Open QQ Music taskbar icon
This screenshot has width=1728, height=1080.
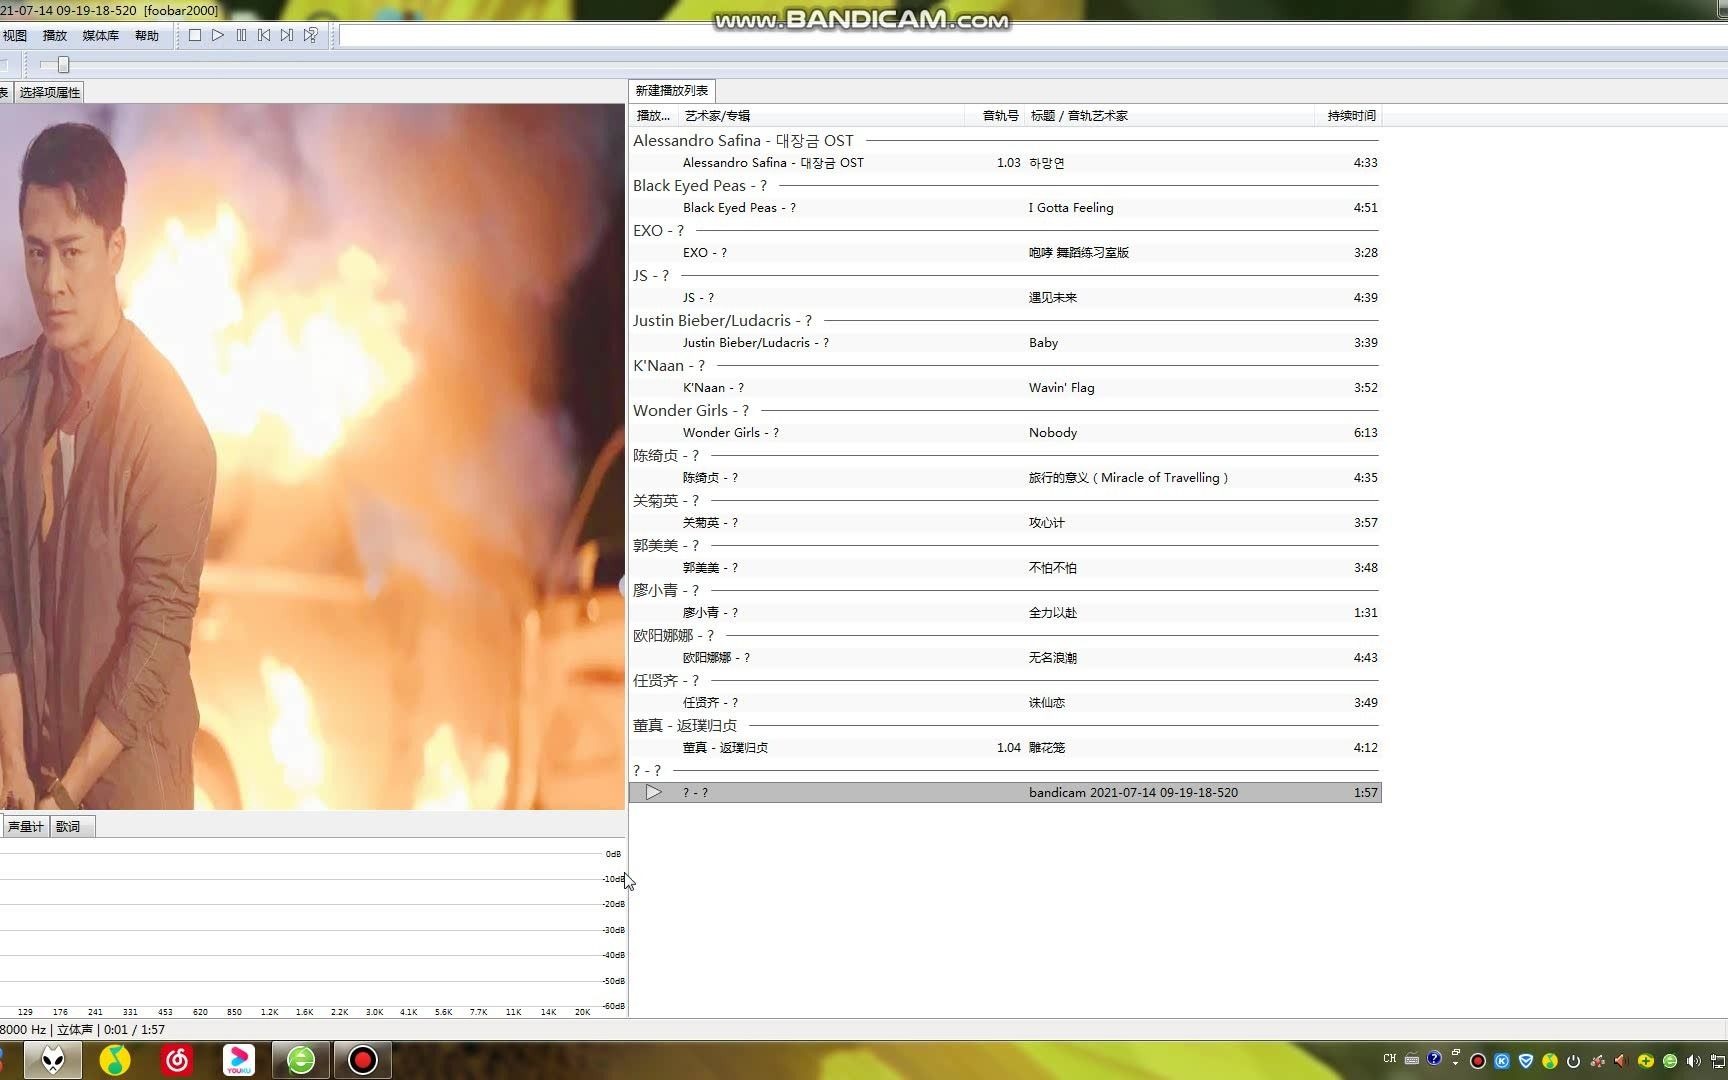[x=115, y=1060]
